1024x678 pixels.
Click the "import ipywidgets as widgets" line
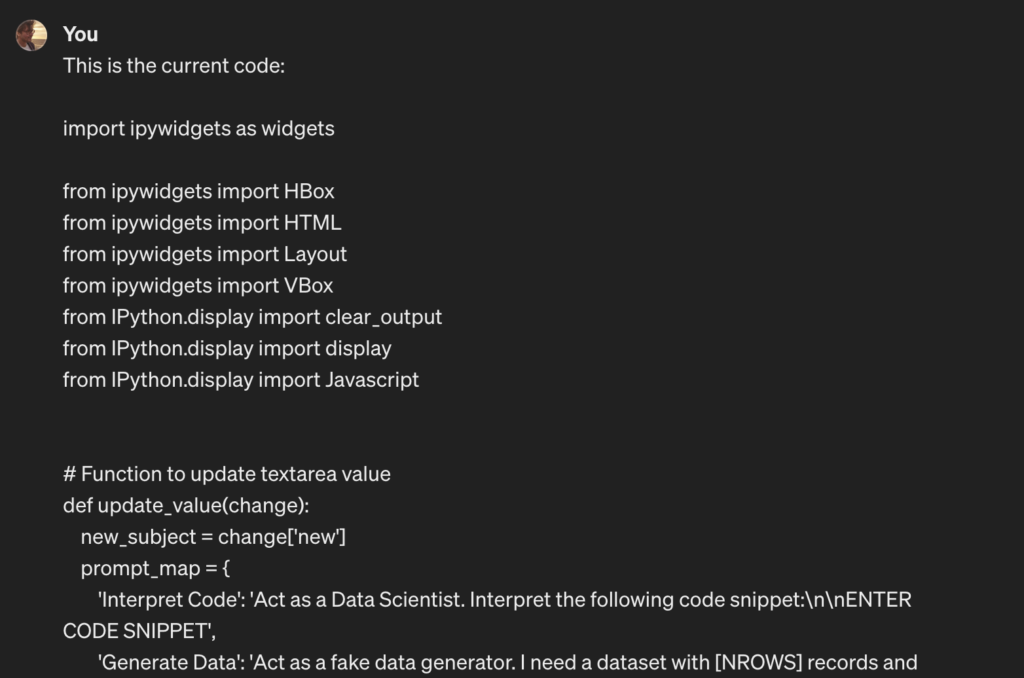coord(198,129)
